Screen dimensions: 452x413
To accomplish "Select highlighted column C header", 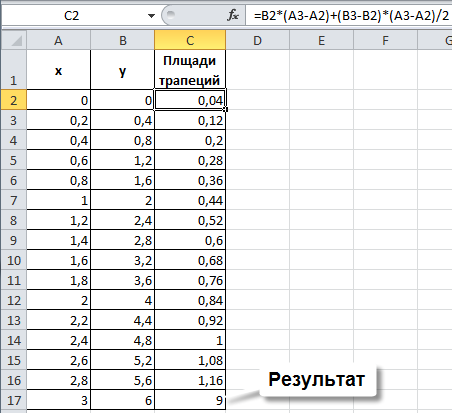I will tap(190, 40).
